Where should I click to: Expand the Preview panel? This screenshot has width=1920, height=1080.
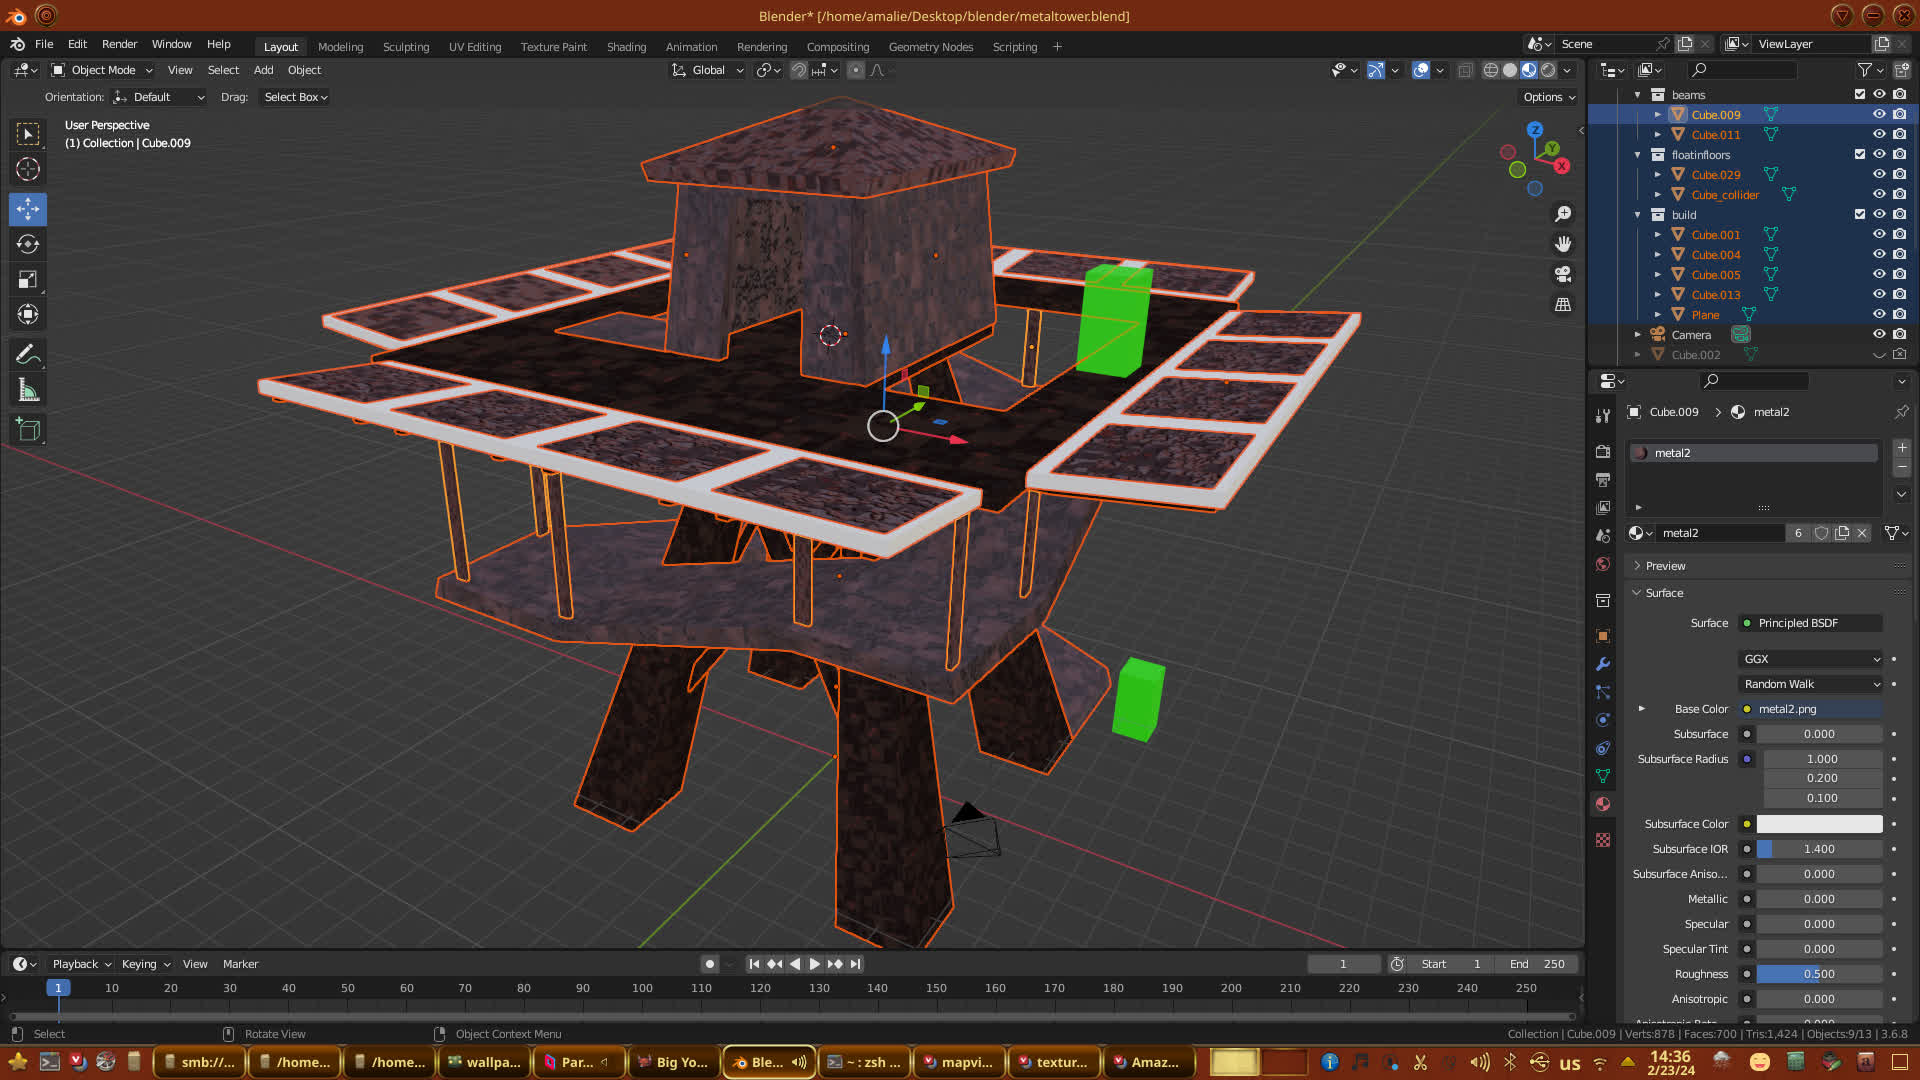click(1665, 566)
